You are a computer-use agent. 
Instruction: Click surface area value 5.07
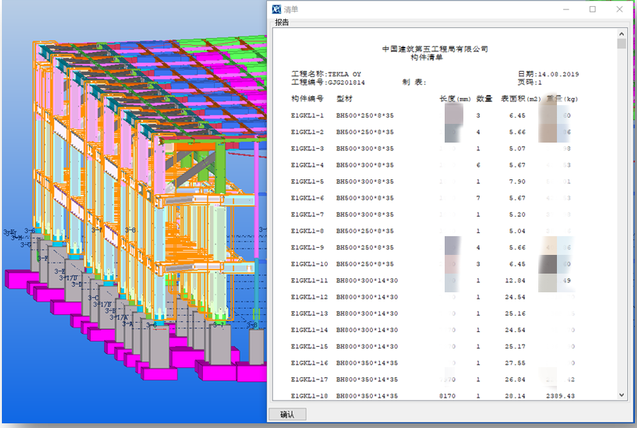tap(517, 149)
